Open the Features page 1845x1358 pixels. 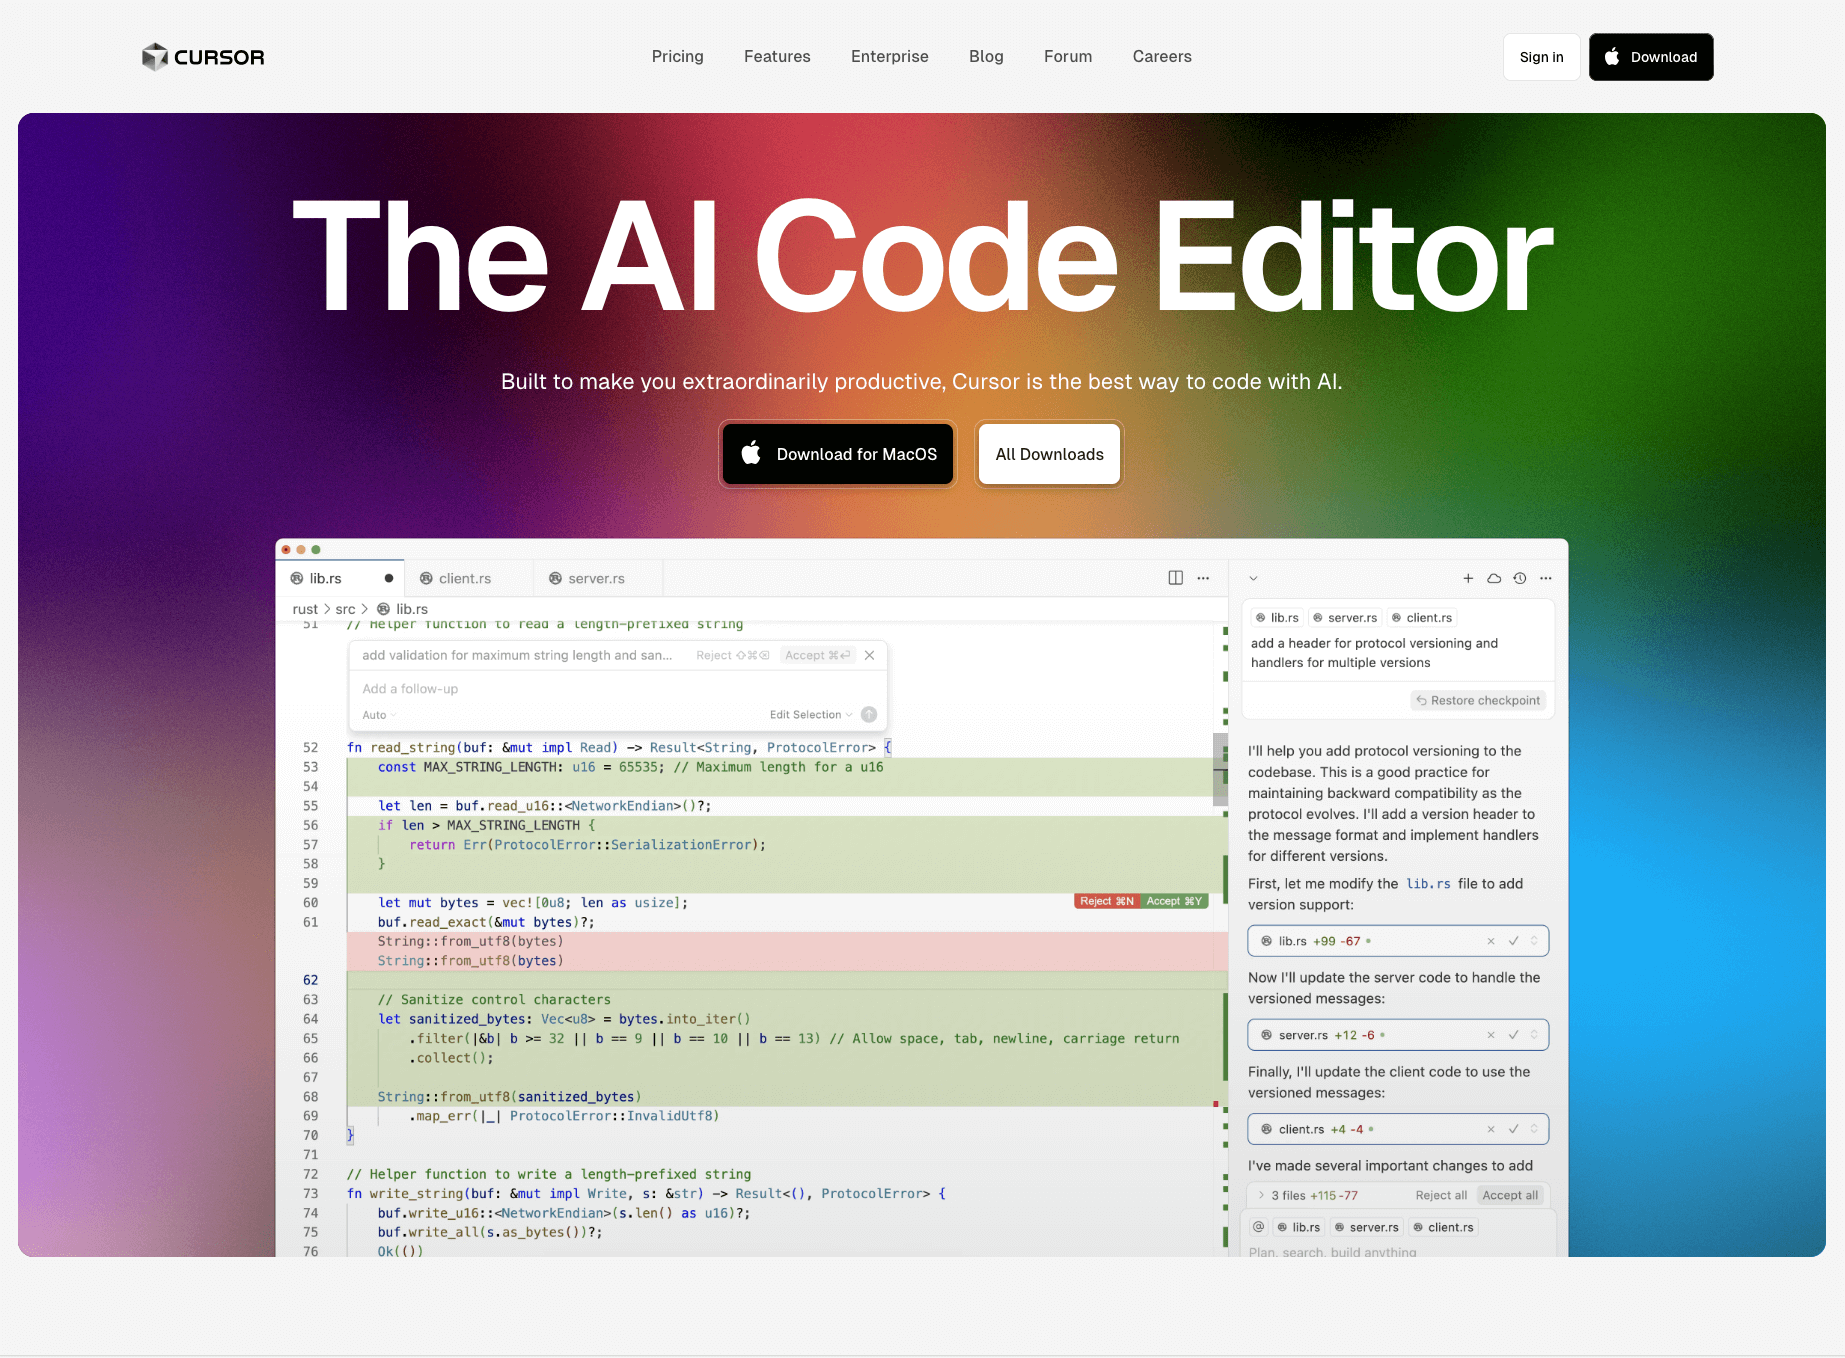click(777, 57)
